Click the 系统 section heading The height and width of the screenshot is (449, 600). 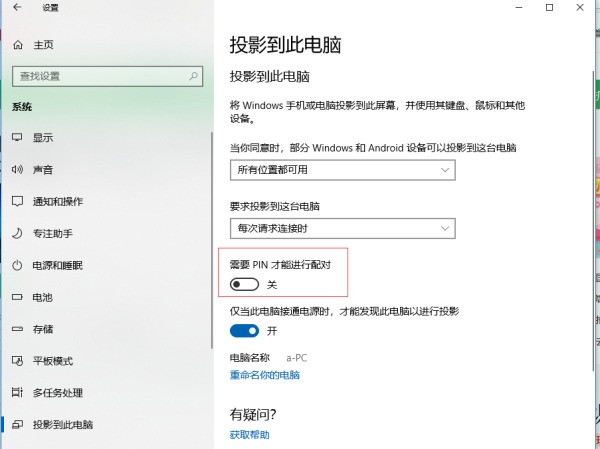pos(22,107)
